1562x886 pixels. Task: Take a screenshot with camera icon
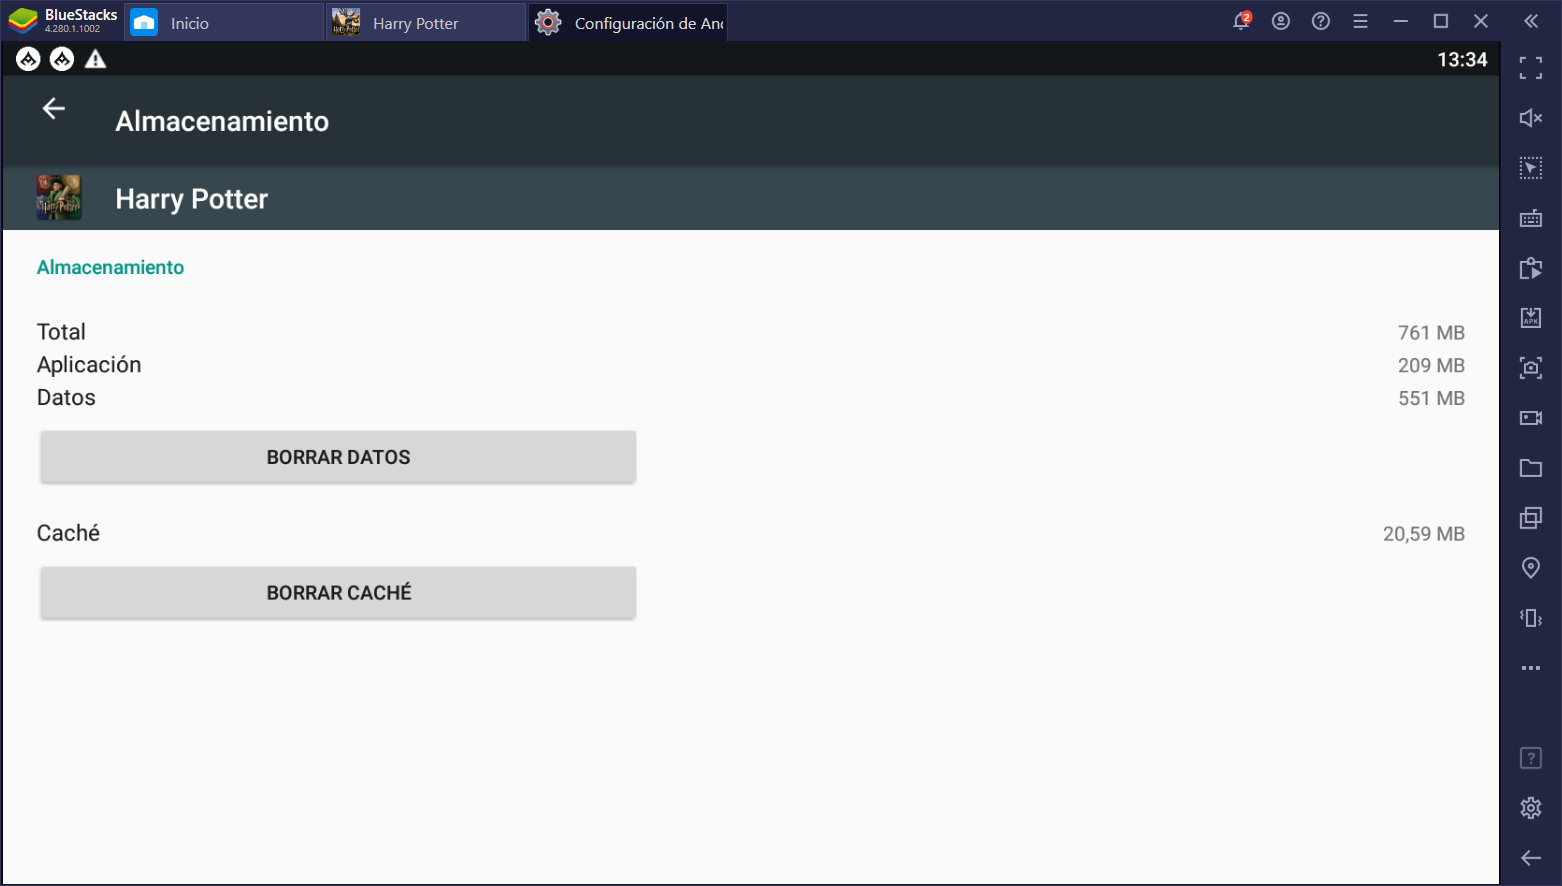coord(1531,368)
